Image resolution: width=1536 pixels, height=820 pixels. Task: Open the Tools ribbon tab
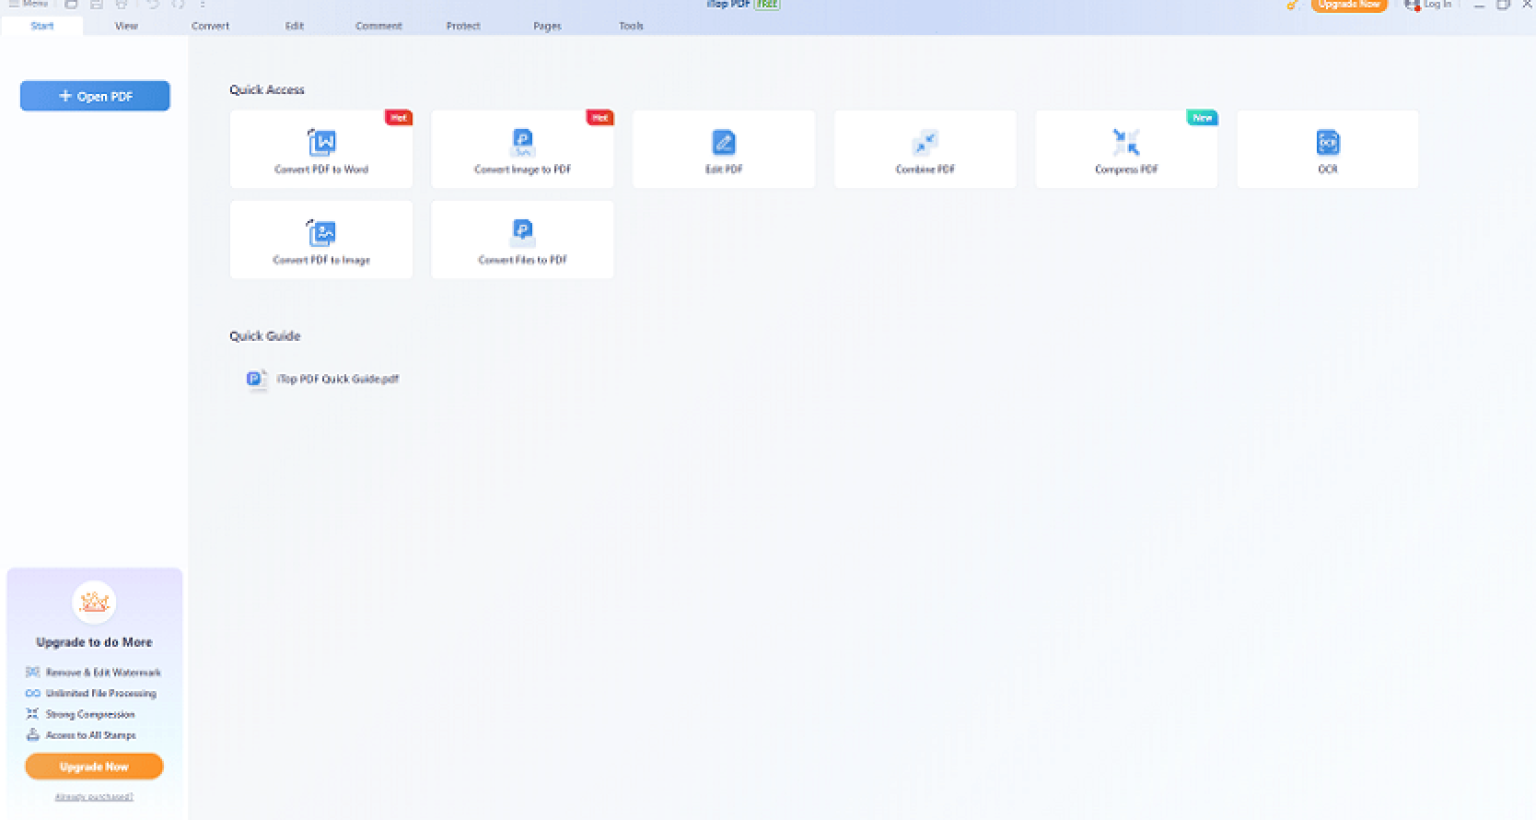click(x=631, y=26)
